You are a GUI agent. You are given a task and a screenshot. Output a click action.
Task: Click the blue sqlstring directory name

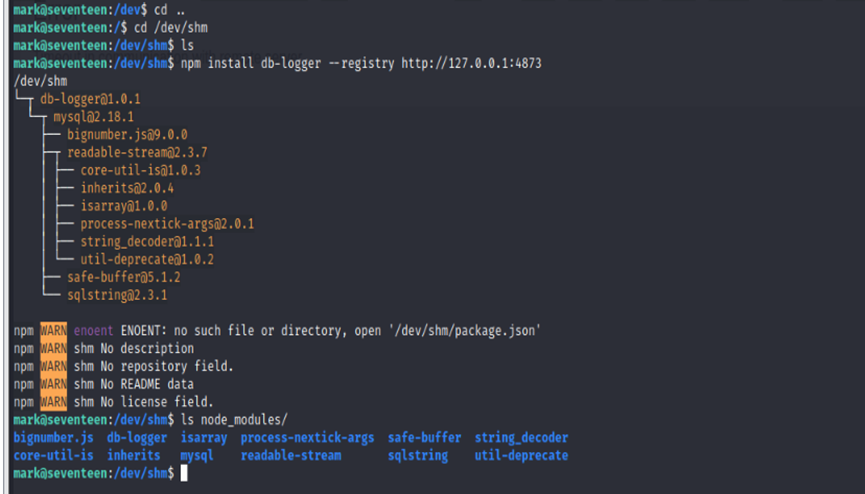pyautogui.click(x=418, y=455)
